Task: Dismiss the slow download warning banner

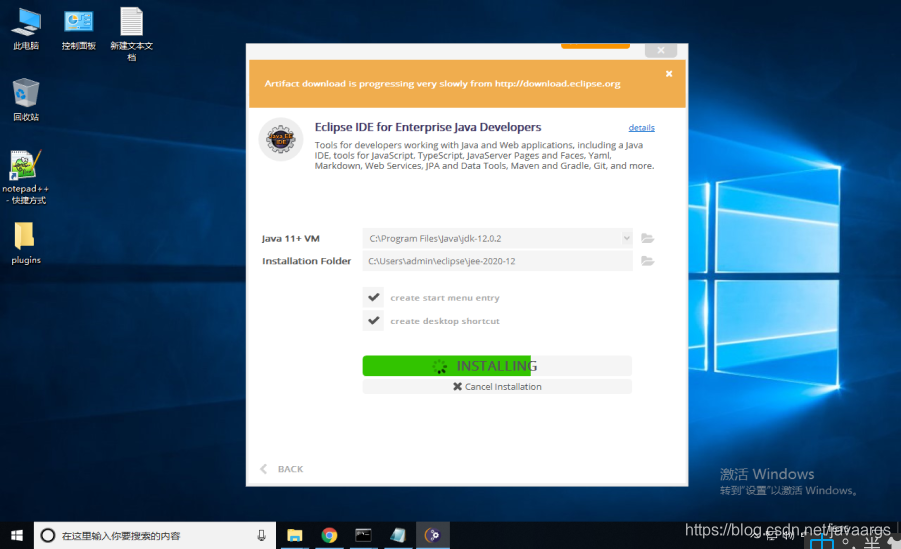Action: click(669, 74)
